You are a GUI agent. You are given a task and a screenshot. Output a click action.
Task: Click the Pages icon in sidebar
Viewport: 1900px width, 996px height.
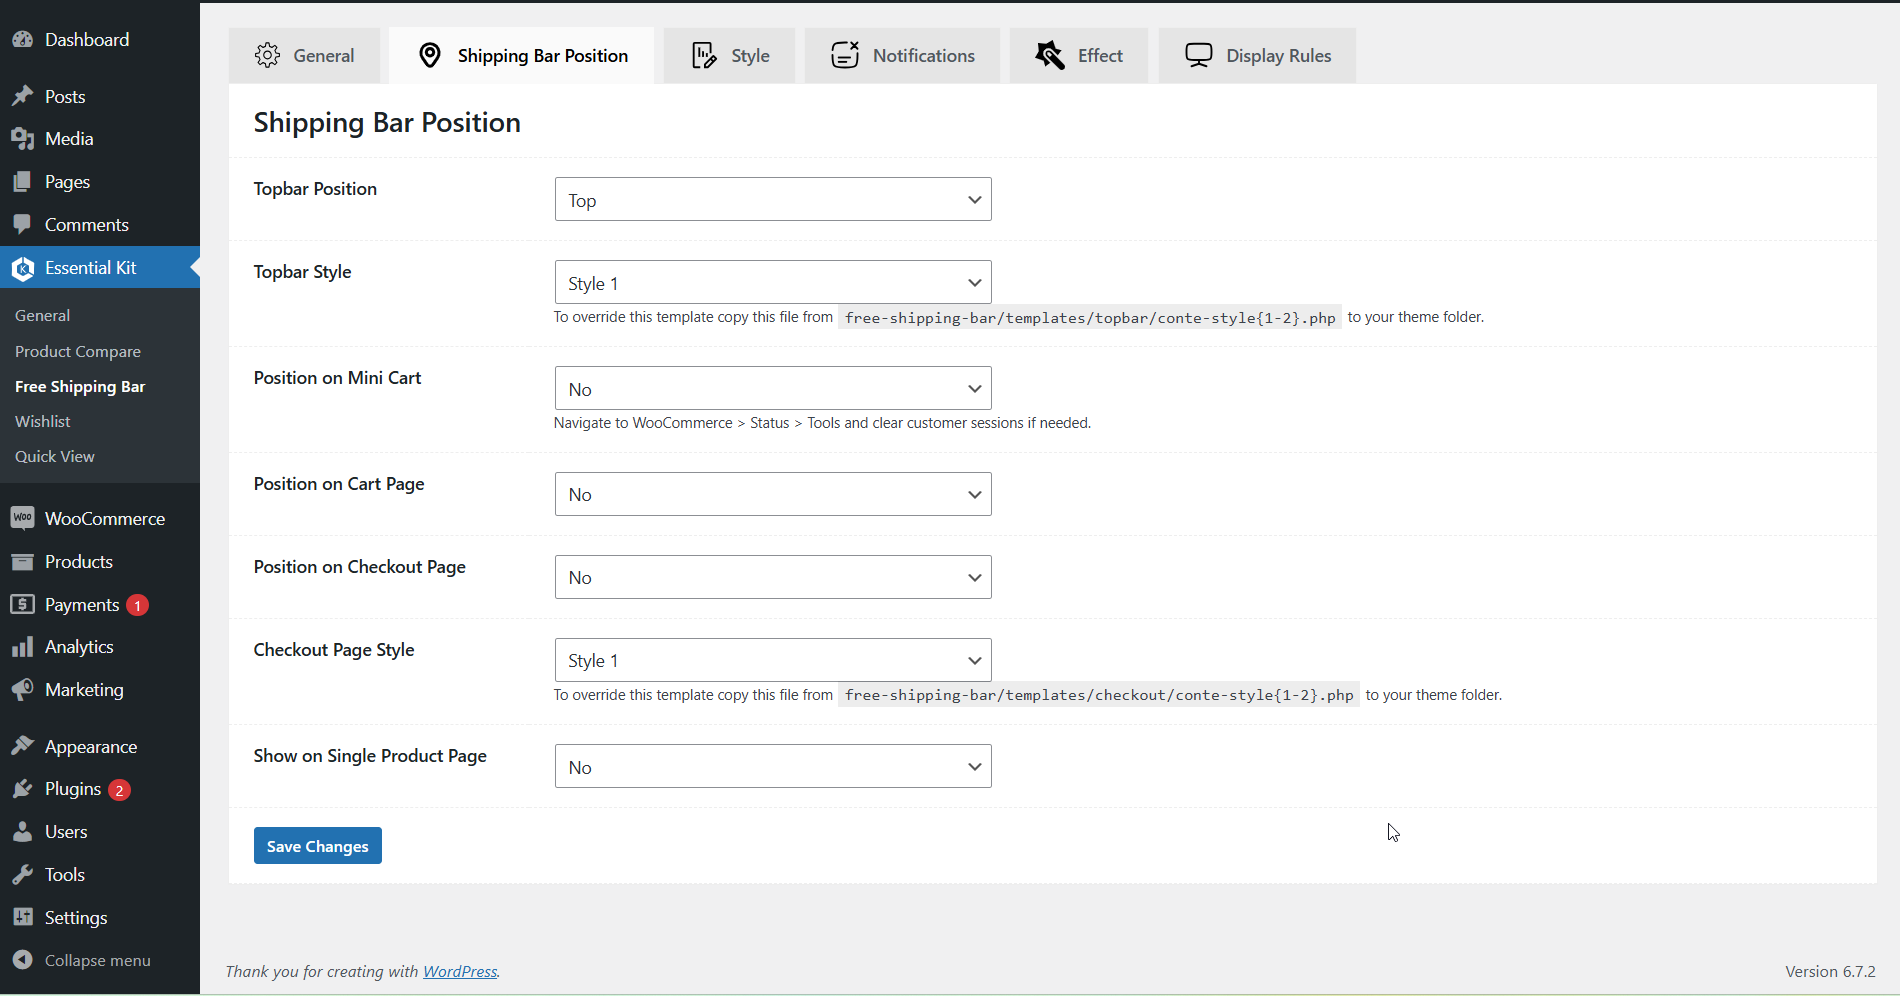(x=22, y=182)
